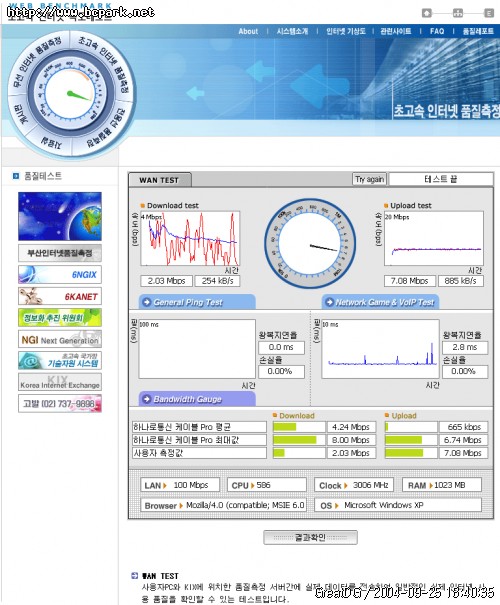Click the 0.0 ms ping delay field

click(x=281, y=347)
